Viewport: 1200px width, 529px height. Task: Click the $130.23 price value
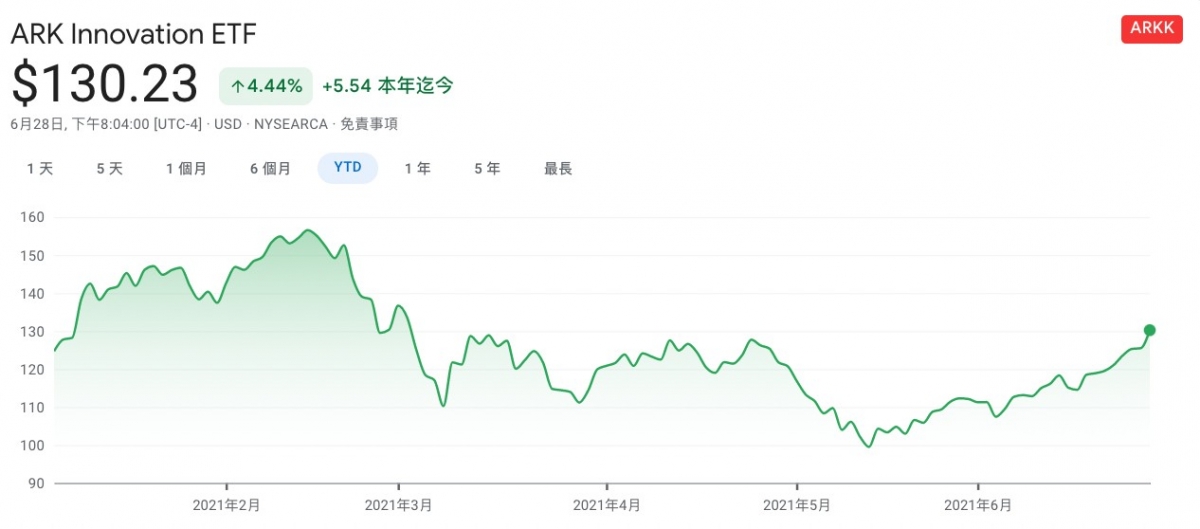(x=105, y=84)
